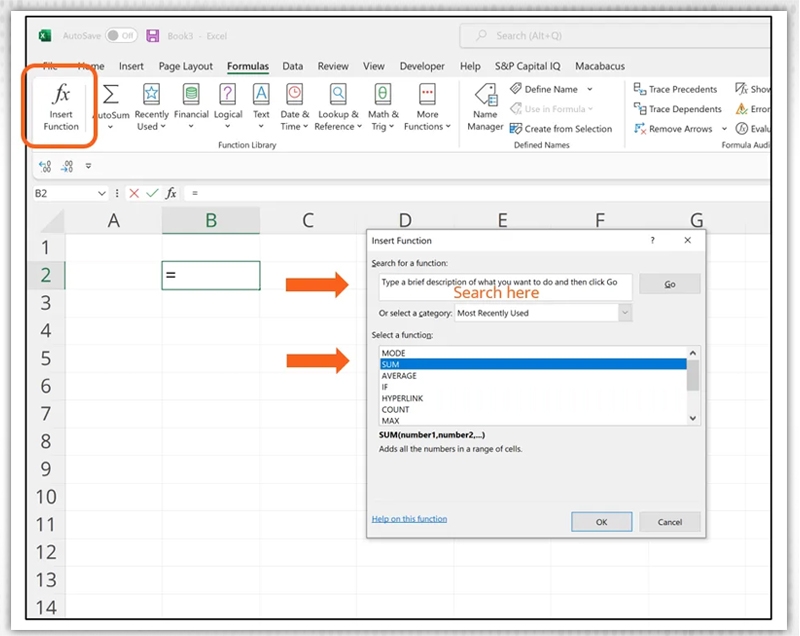This screenshot has width=800, height=636.
Task: Open the Logical functions icon
Action: (228, 96)
